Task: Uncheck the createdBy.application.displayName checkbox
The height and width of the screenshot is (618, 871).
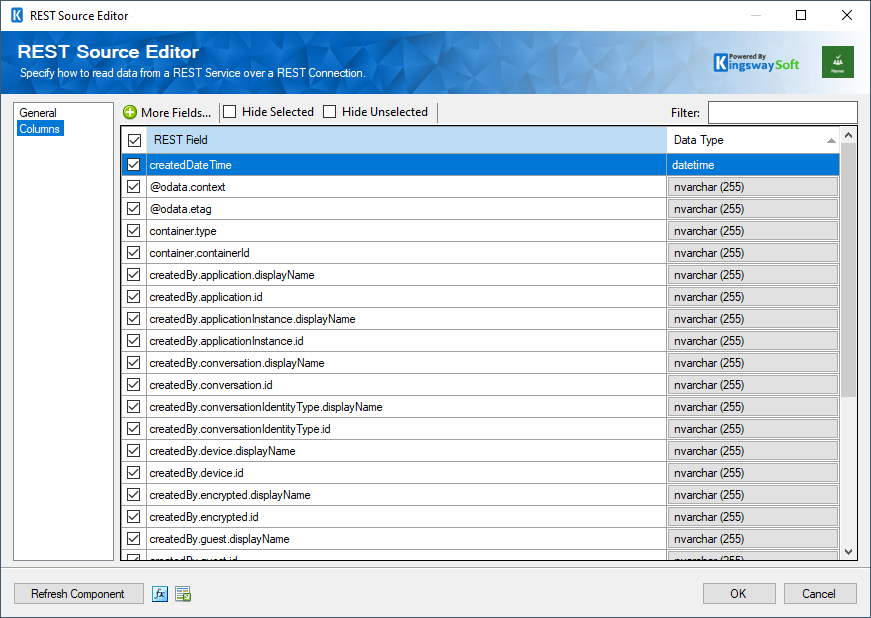Action: [133, 275]
